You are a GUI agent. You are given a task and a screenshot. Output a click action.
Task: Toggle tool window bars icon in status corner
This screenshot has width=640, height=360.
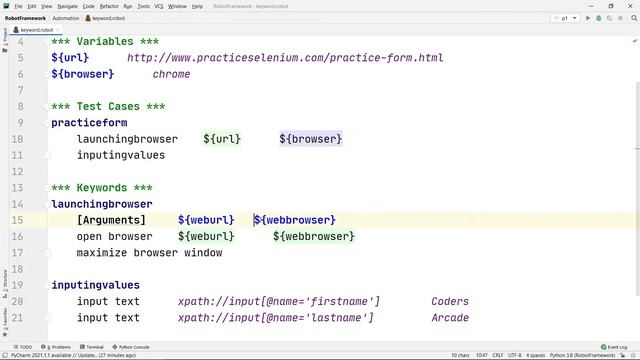5,356
